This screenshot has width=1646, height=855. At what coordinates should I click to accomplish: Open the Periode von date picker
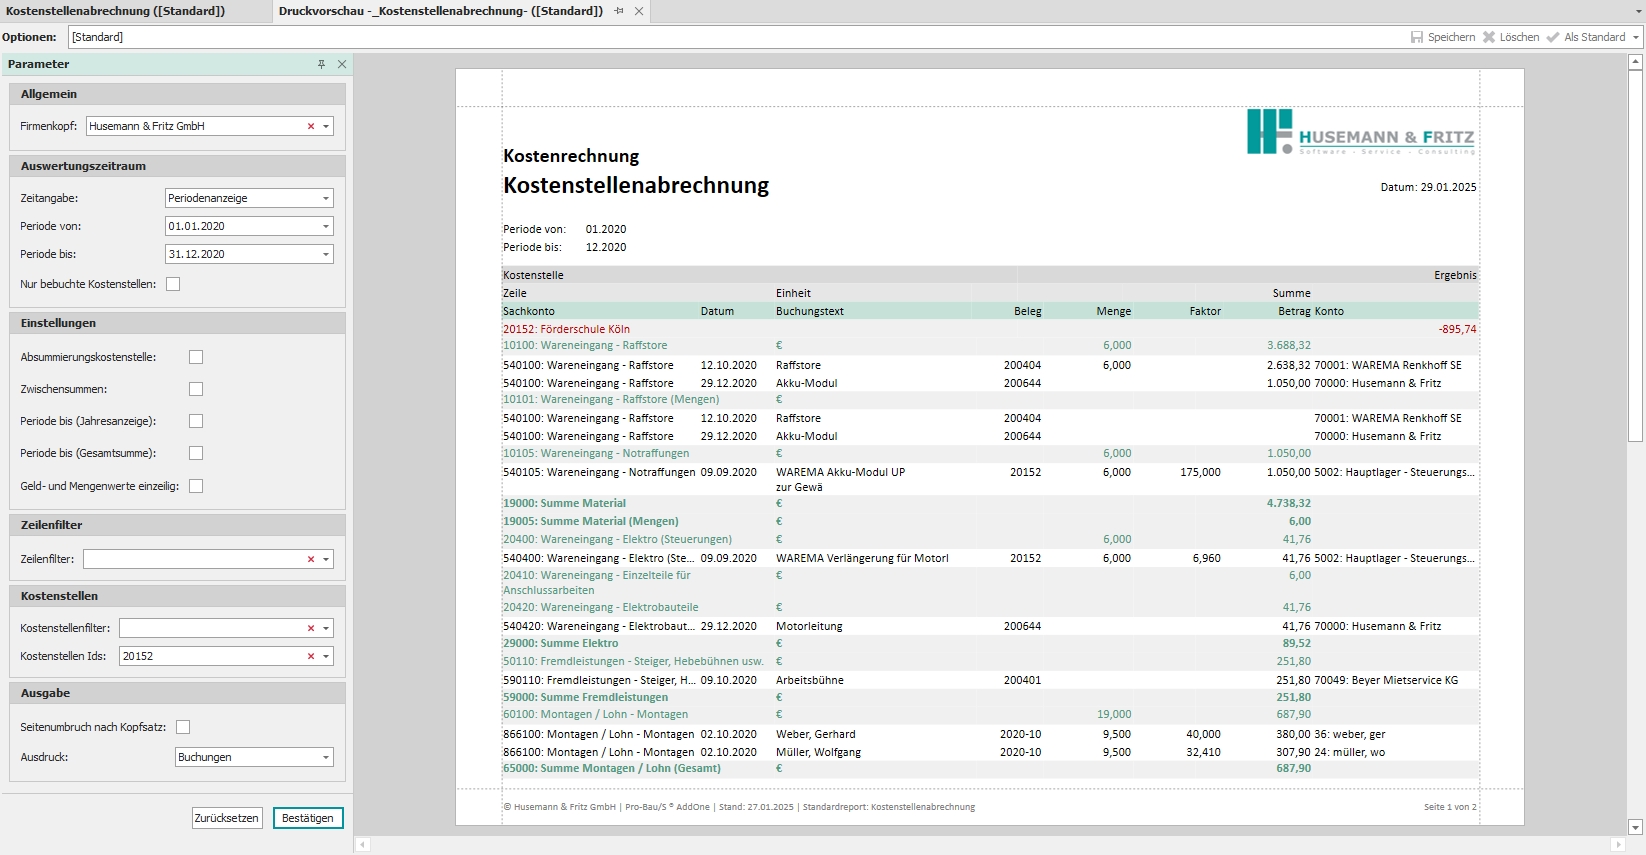tap(326, 226)
